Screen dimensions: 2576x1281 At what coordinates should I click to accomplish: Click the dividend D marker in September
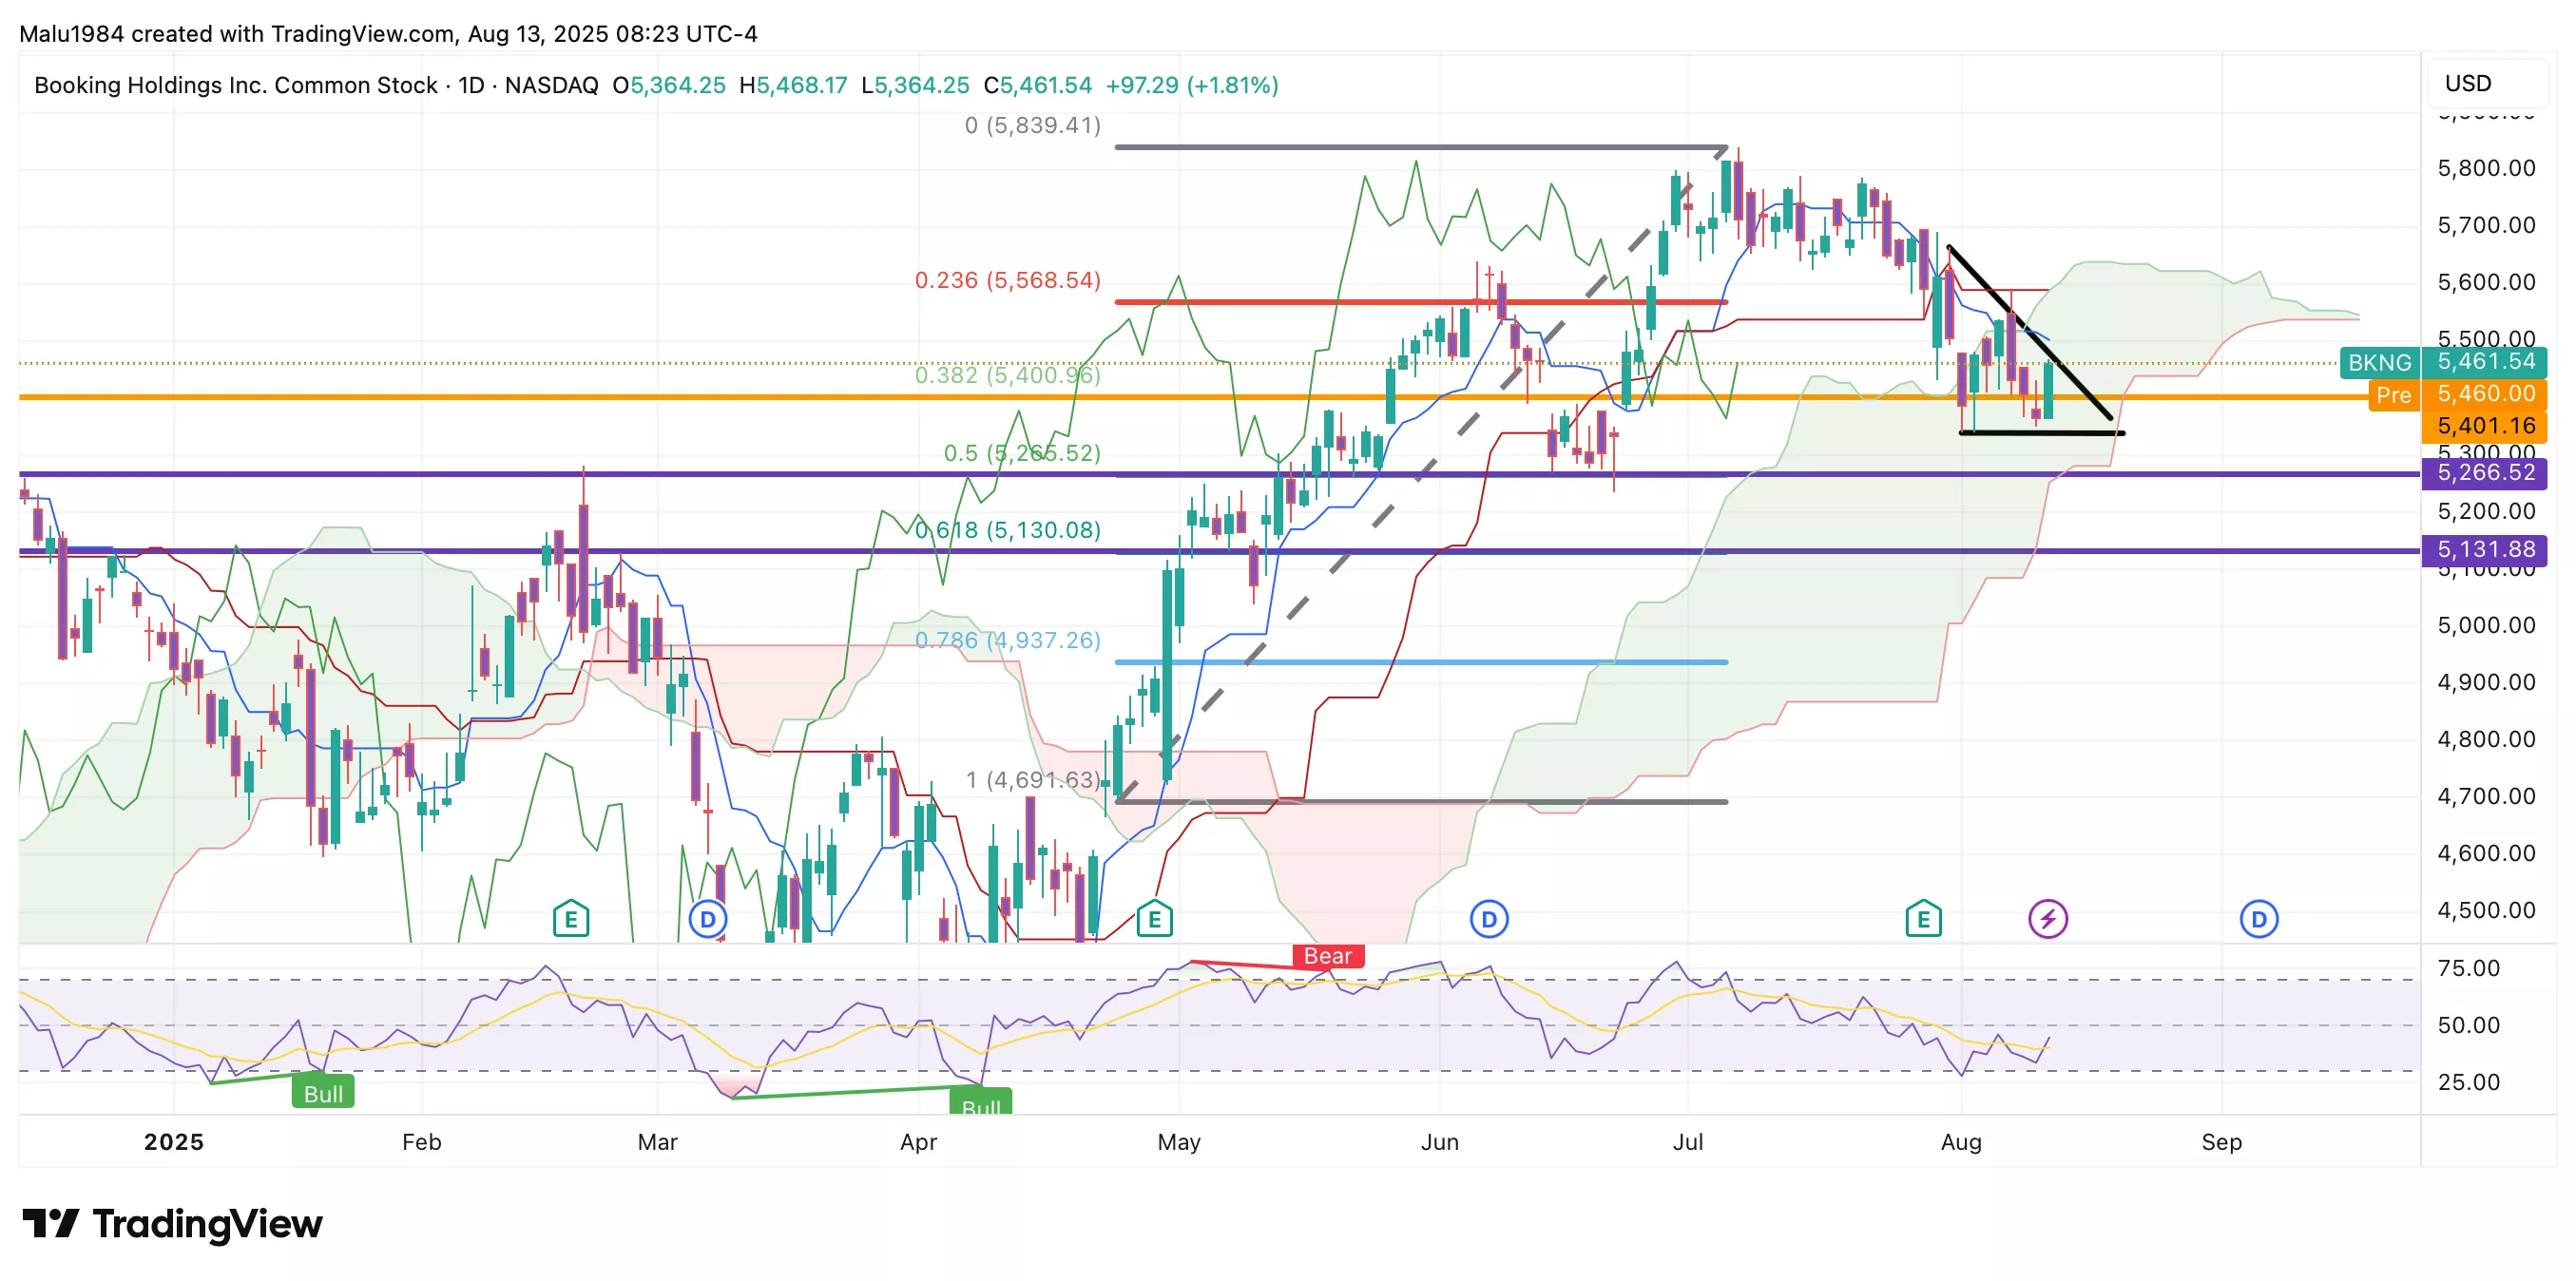pyautogui.click(x=2258, y=918)
